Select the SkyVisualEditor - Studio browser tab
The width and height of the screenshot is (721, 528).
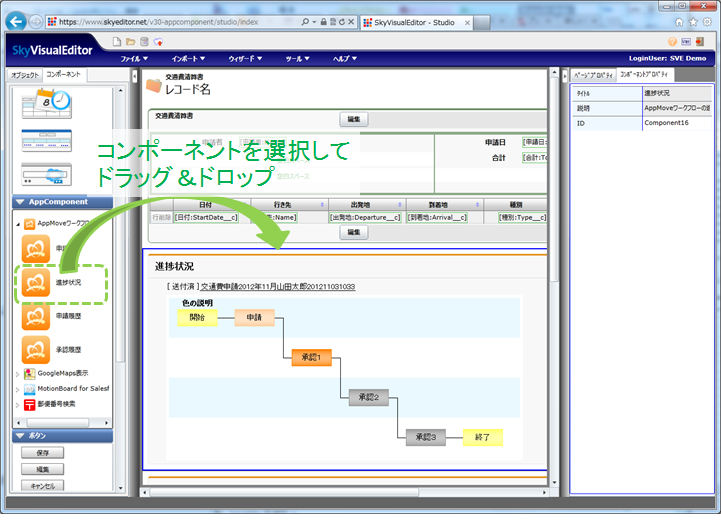pyautogui.click(x=415, y=22)
